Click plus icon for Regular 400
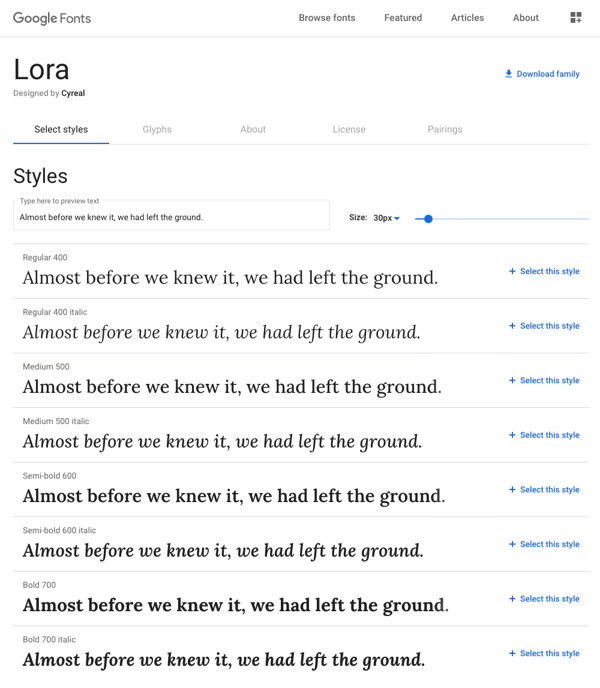The width and height of the screenshot is (600, 688). (512, 271)
